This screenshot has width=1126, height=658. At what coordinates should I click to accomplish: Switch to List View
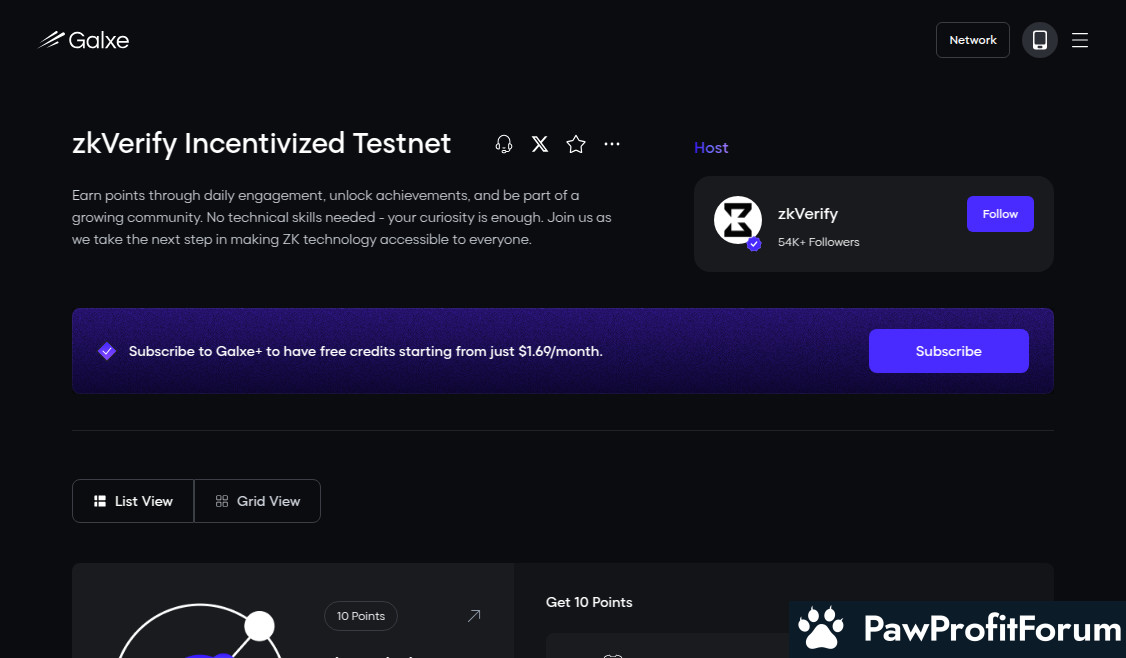coord(133,501)
